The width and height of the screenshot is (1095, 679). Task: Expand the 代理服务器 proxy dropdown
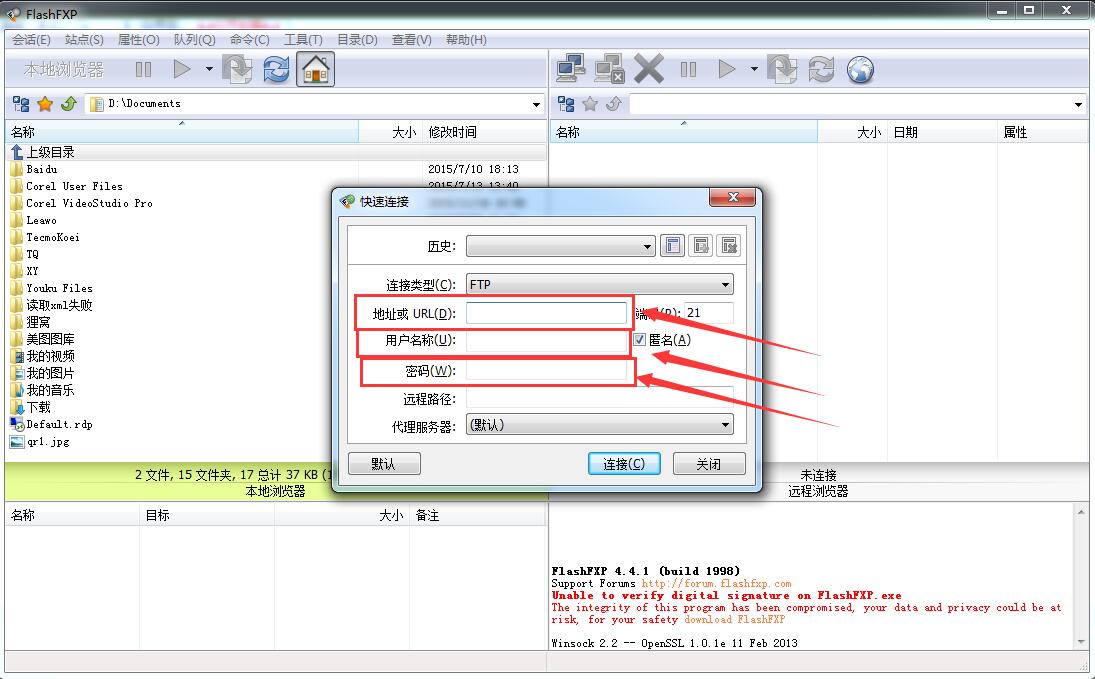[727, 424]
